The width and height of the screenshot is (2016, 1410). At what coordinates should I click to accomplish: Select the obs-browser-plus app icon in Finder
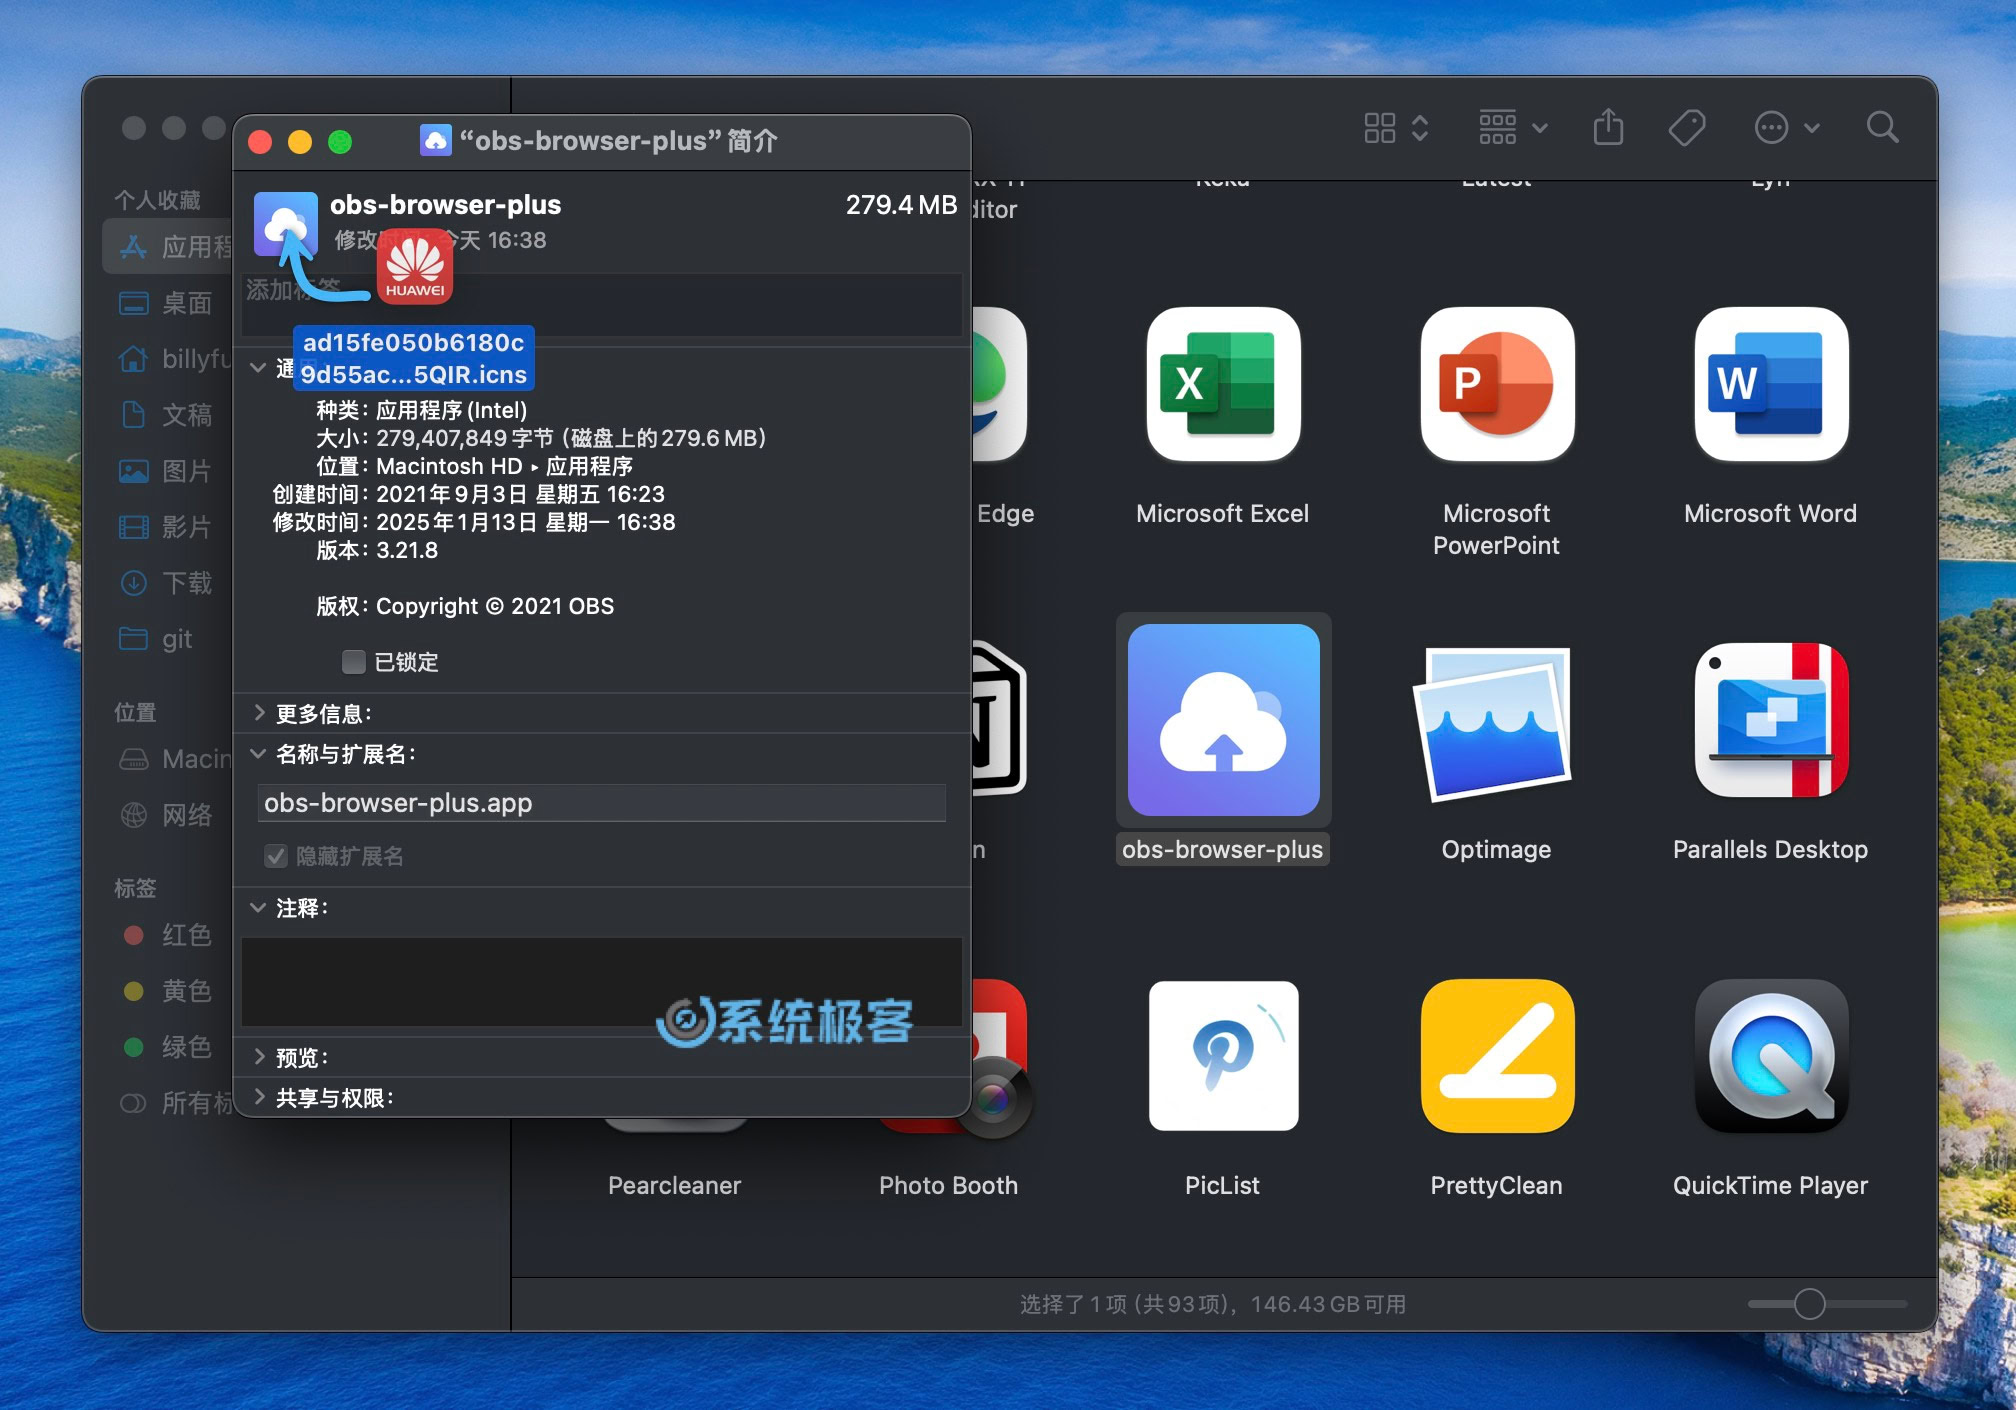point(1223,720)
